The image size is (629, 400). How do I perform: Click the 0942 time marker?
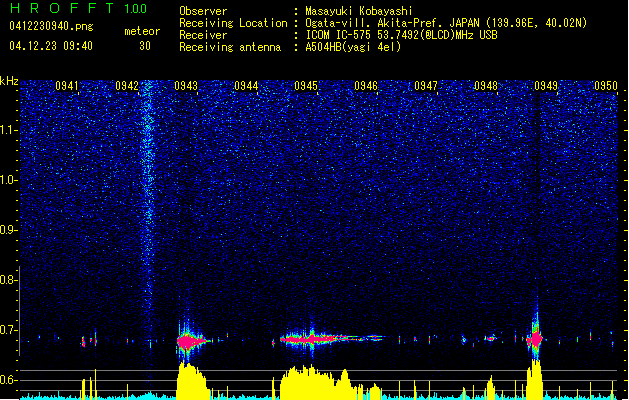click(127, 86)
